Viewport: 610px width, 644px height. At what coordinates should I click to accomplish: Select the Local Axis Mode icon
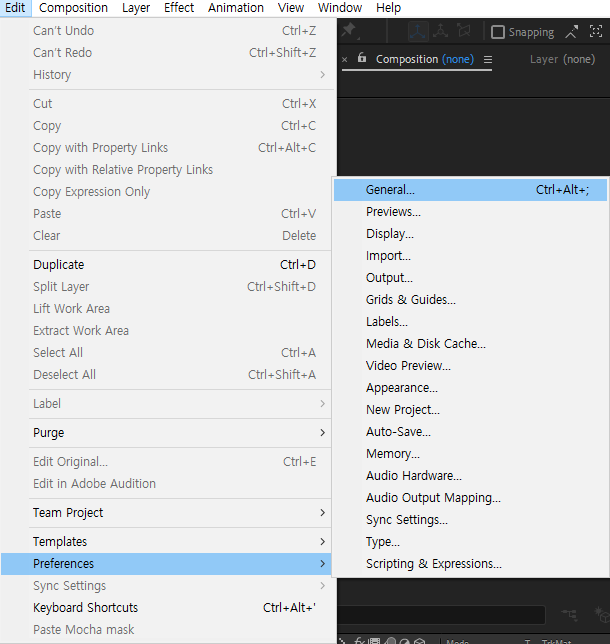pos(418,31)
